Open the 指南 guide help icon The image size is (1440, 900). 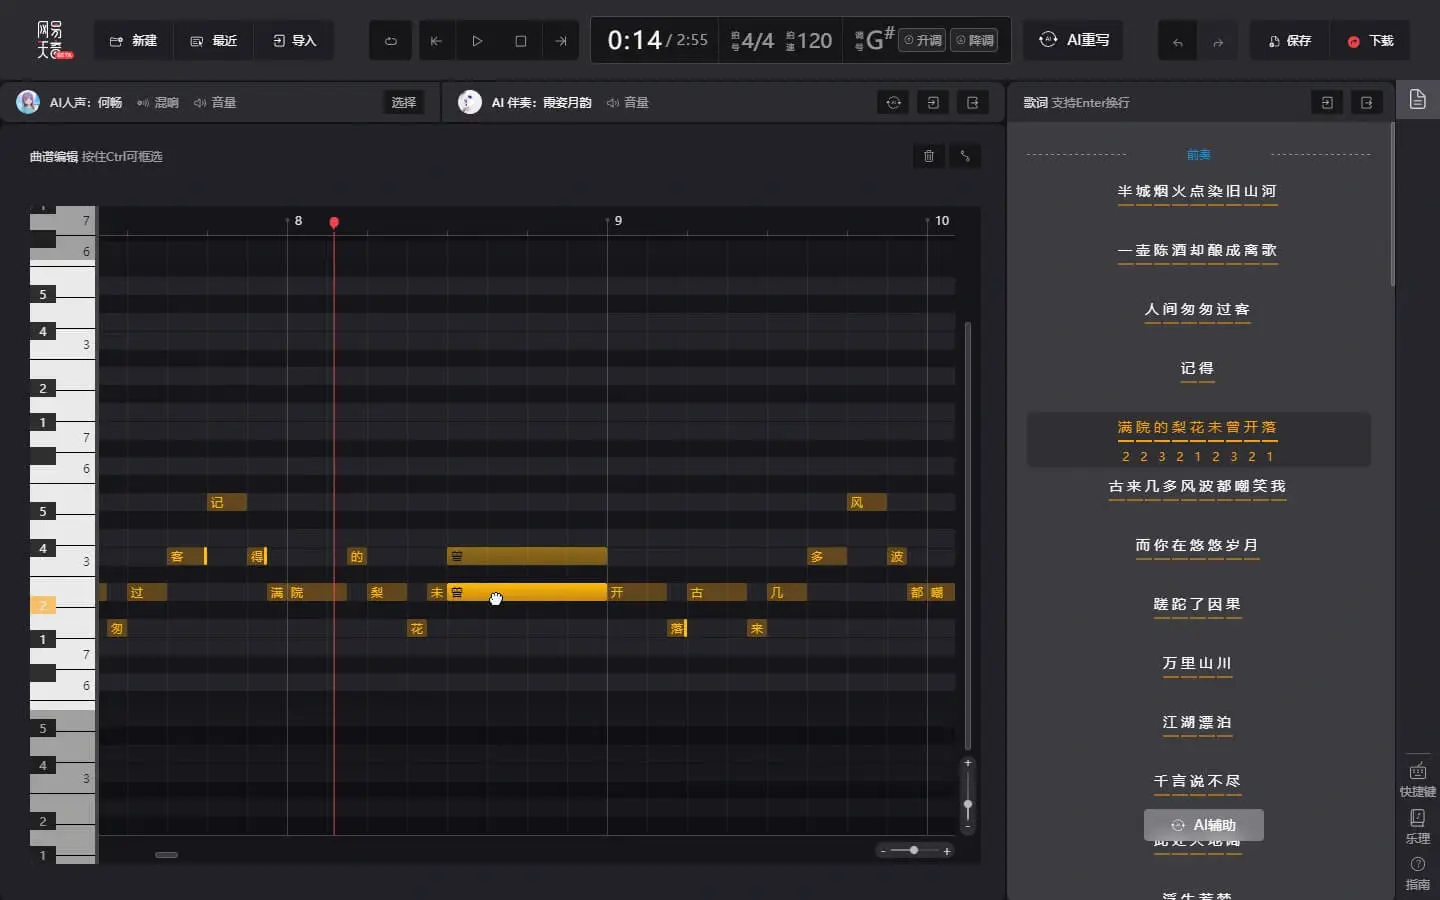pyautogui.click(x=1417, y=872)
